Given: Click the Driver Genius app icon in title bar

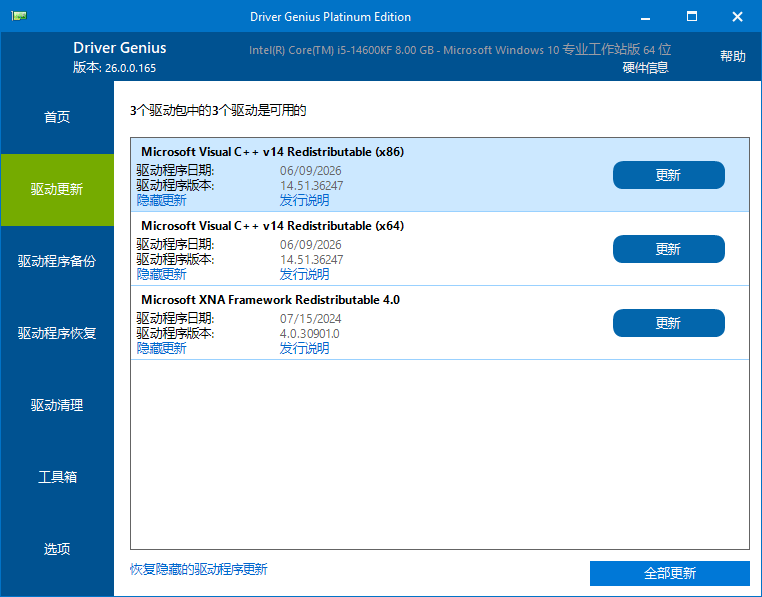Looking at the screenshot, I should 18,16.
